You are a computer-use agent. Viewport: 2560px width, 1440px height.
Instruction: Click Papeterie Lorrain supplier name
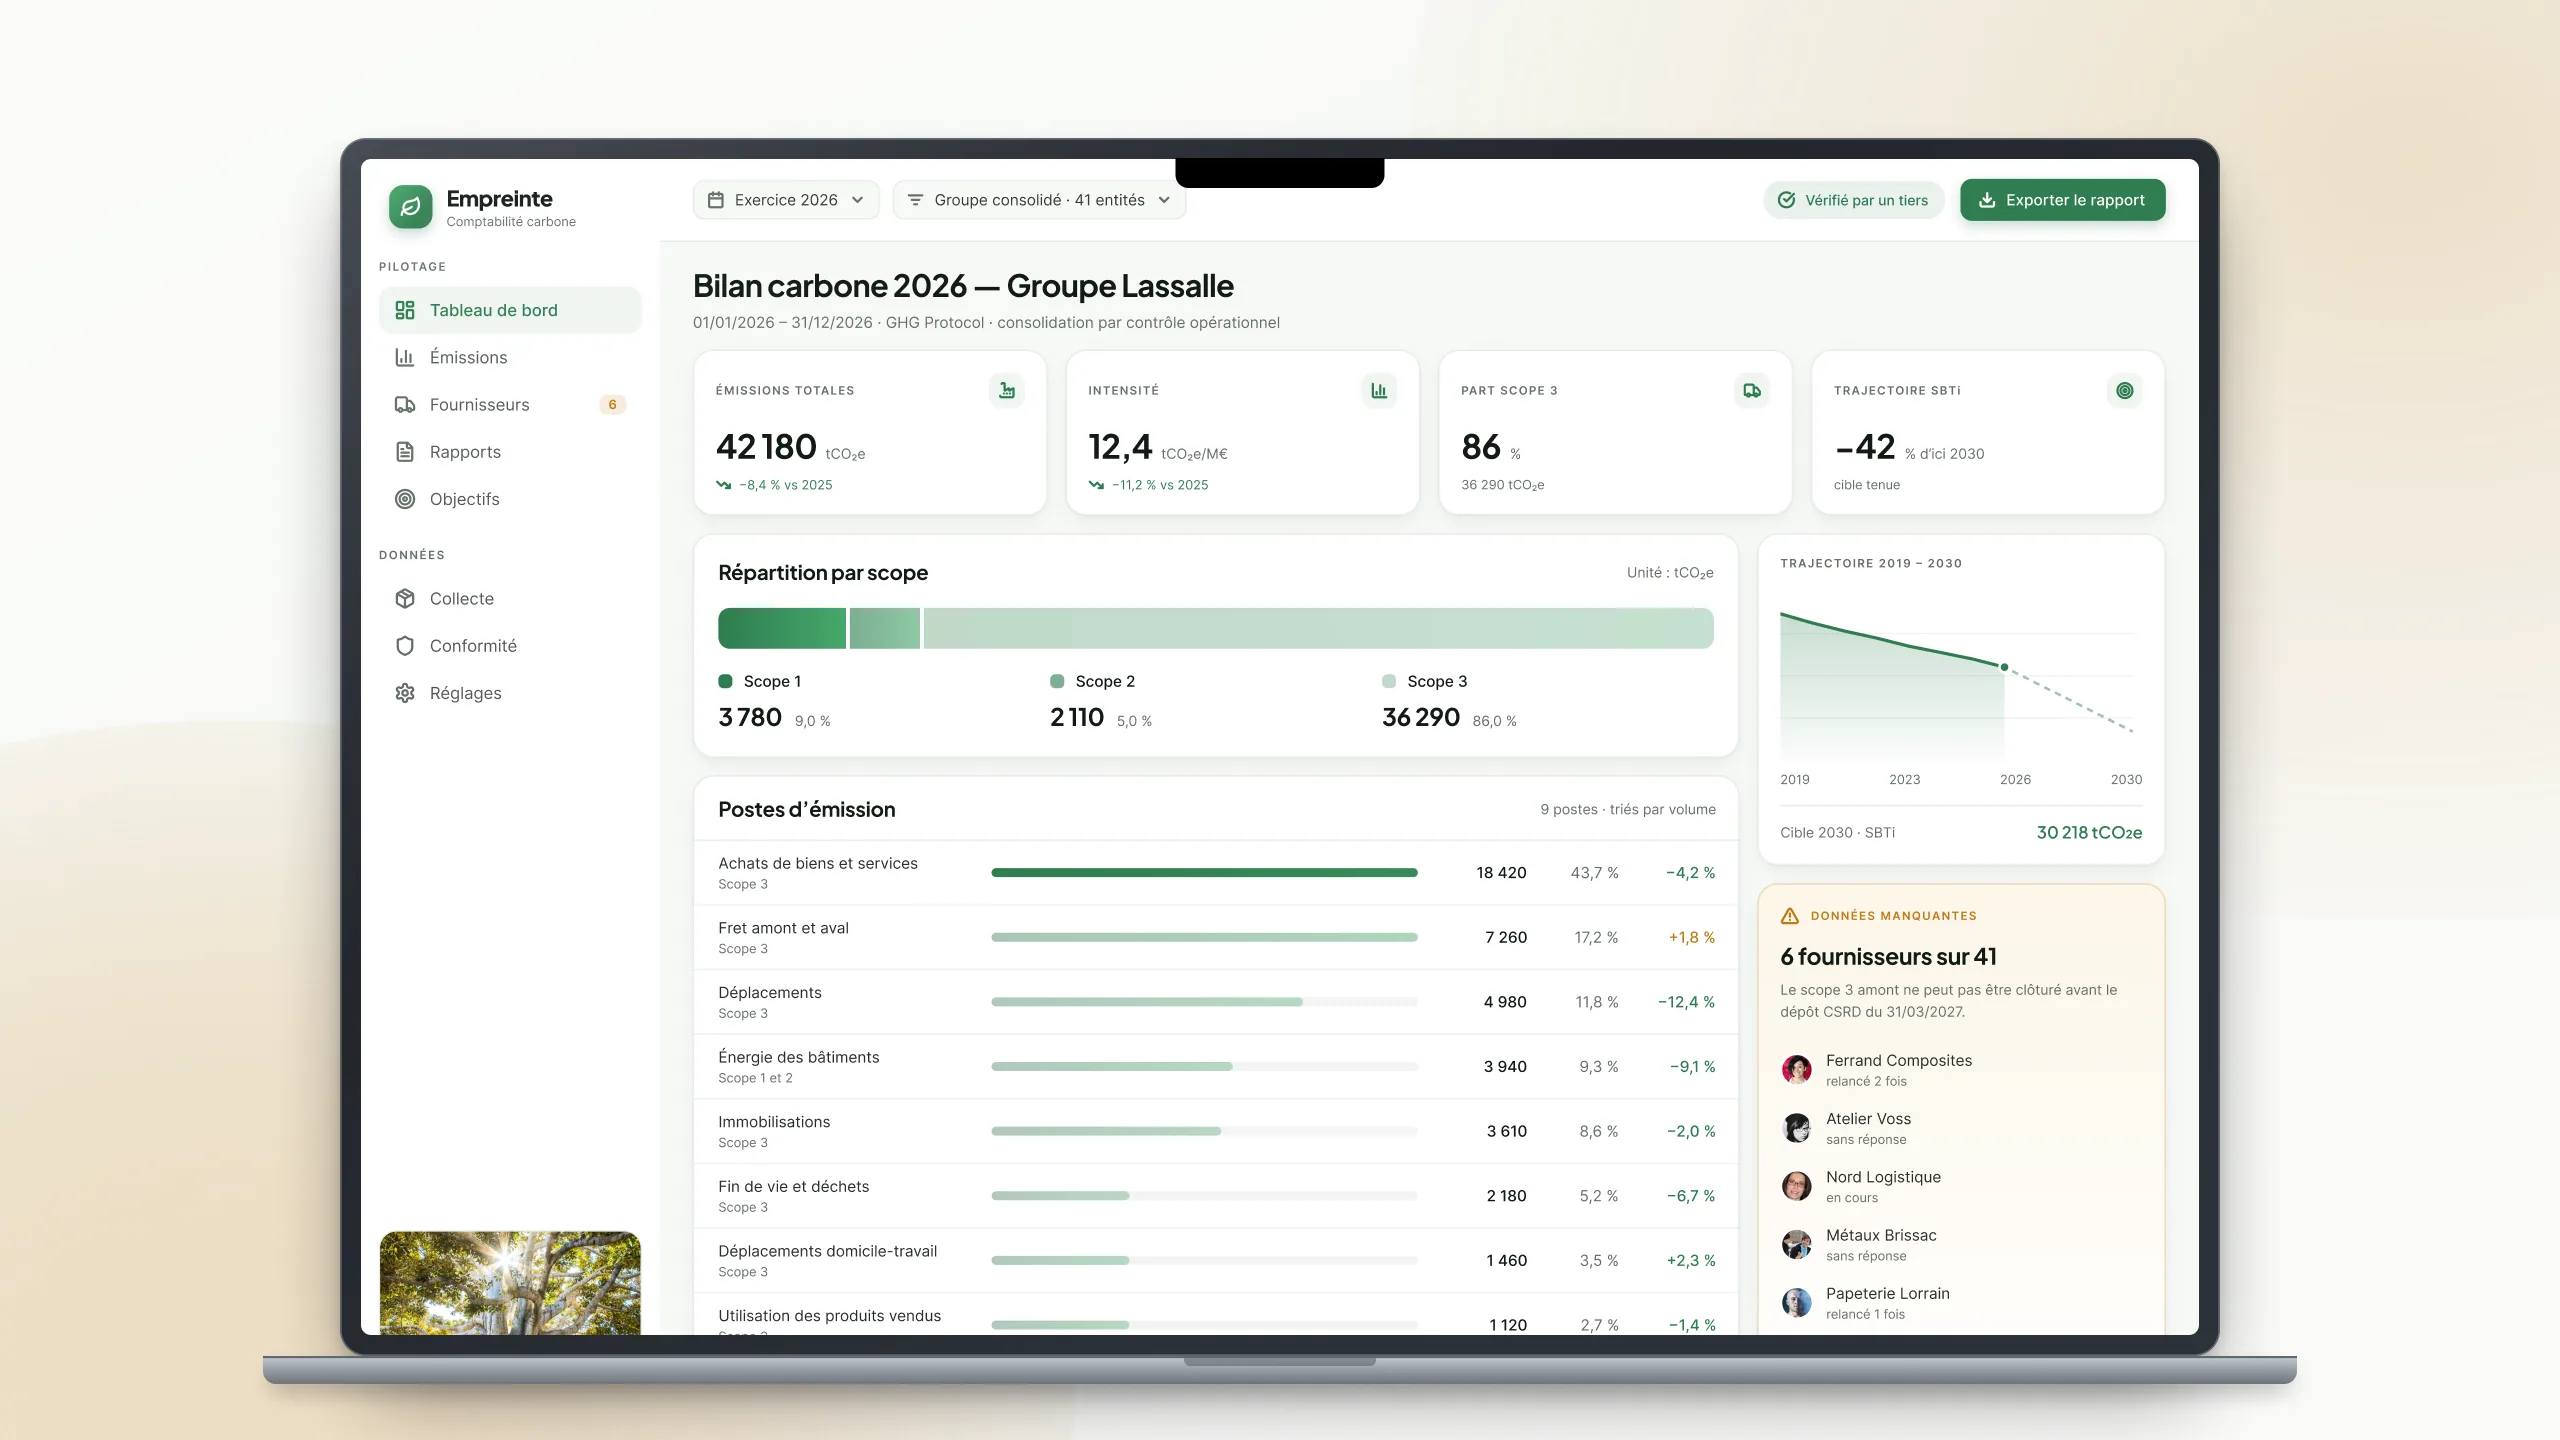(x=1887, y=1293)
